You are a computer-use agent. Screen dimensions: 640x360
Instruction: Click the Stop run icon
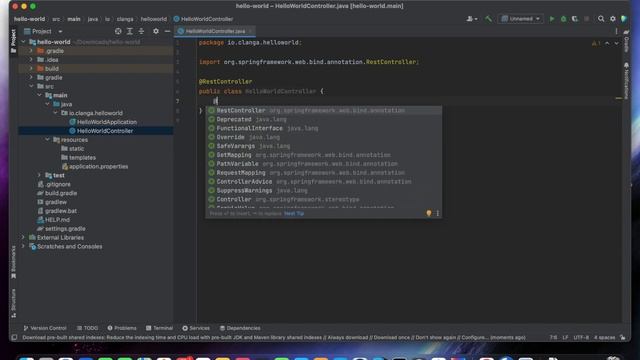tap(587, 19)
